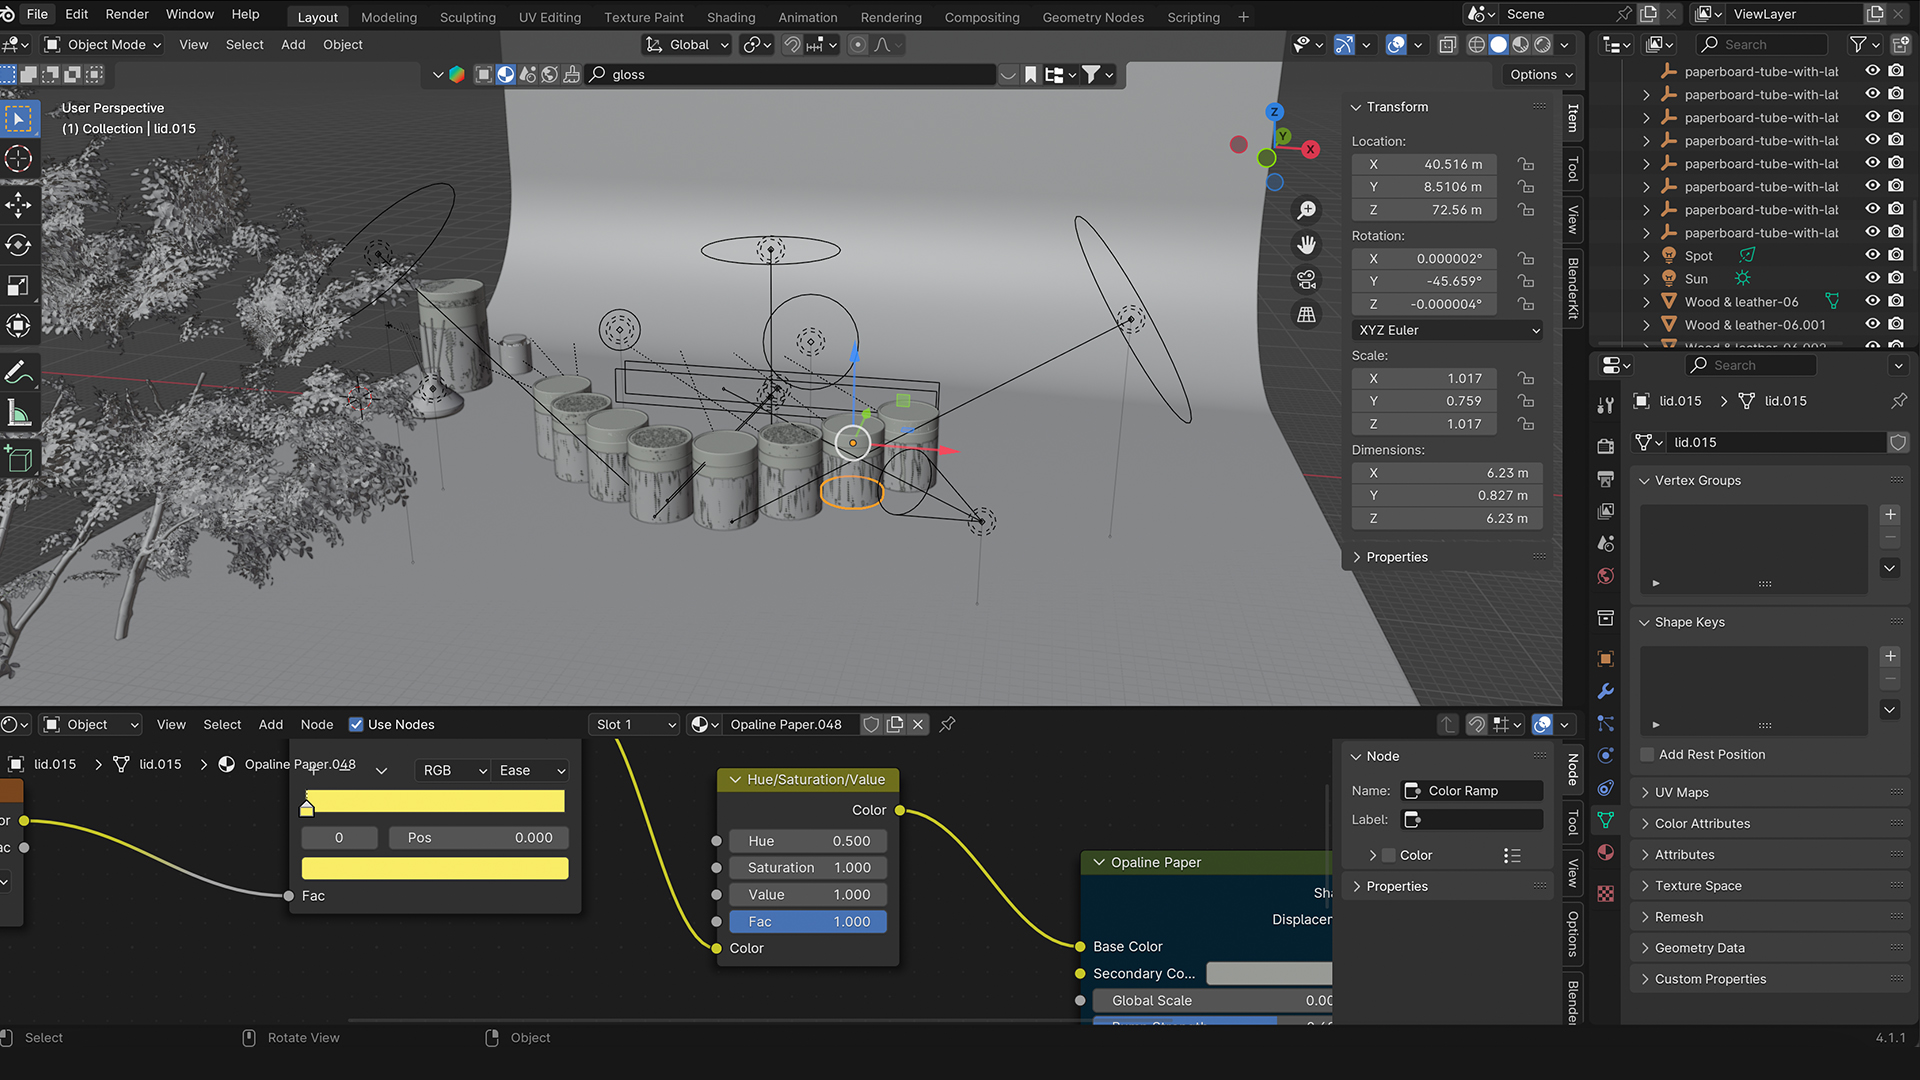Viewport: 1920px width, 1080px height.
Task: Enable Add Rest Position checkbox
Action: (1648, 755)
